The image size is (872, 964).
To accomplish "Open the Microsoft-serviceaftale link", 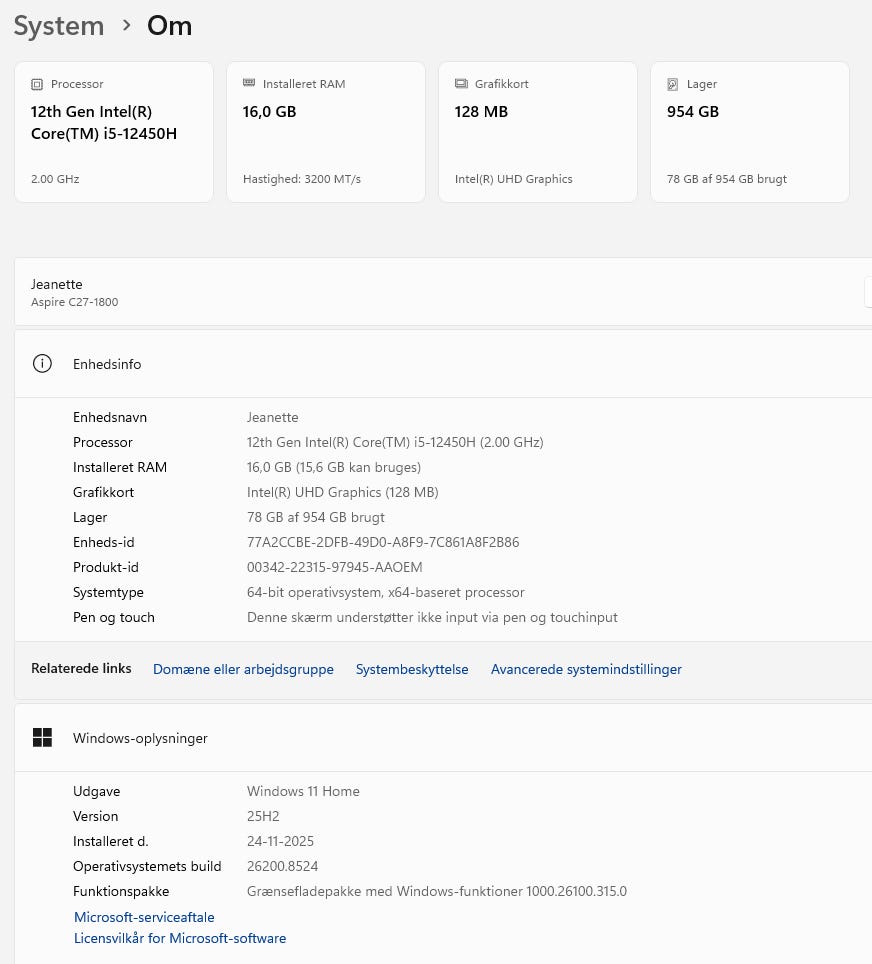I will 144,917.
